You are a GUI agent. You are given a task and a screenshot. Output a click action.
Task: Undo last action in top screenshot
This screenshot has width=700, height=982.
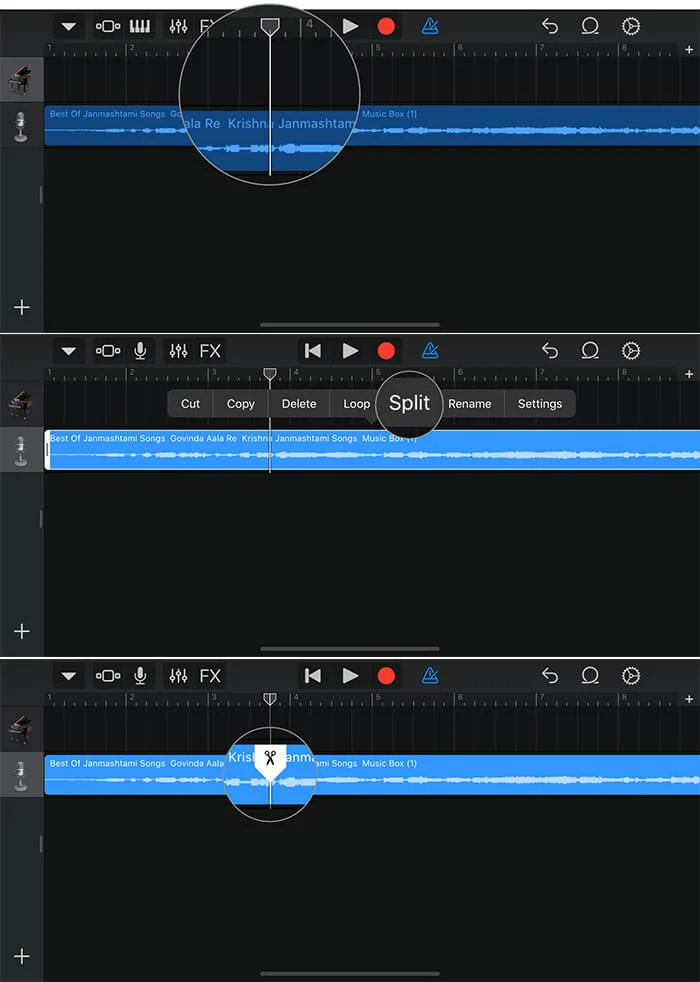click(x=550, y=26)
